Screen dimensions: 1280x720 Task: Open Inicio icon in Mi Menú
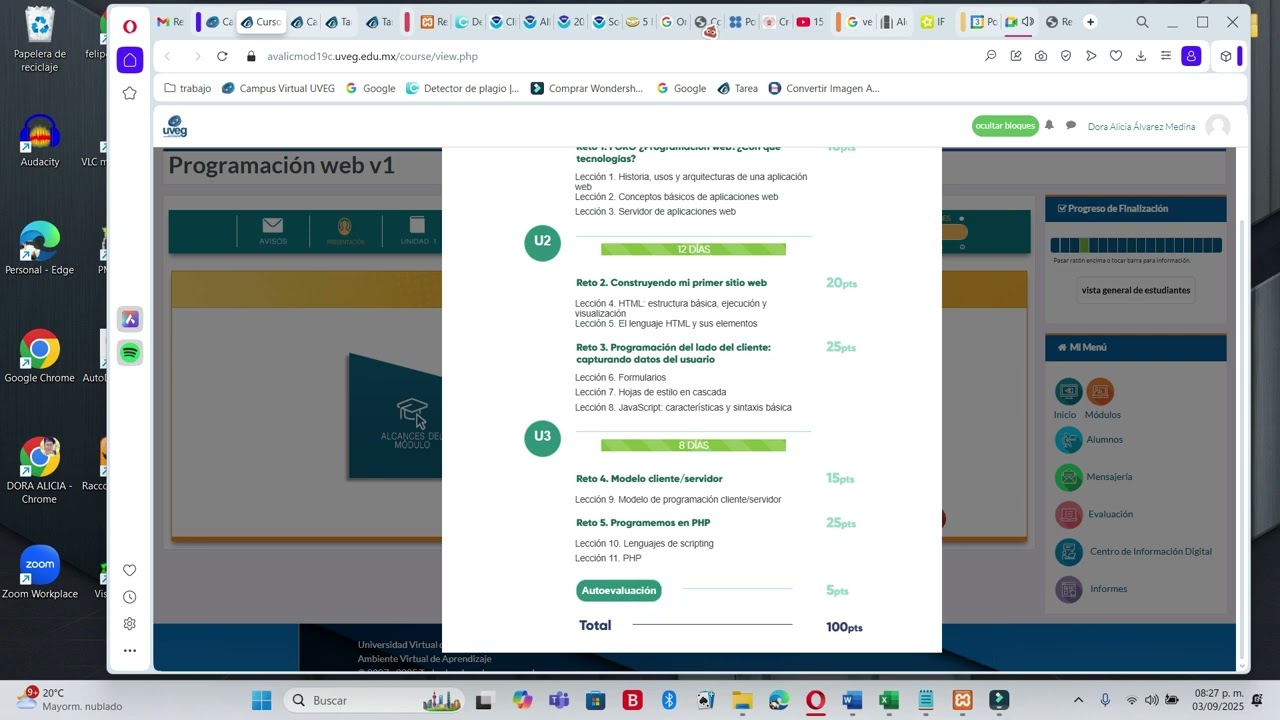(x=1068, y=391)
